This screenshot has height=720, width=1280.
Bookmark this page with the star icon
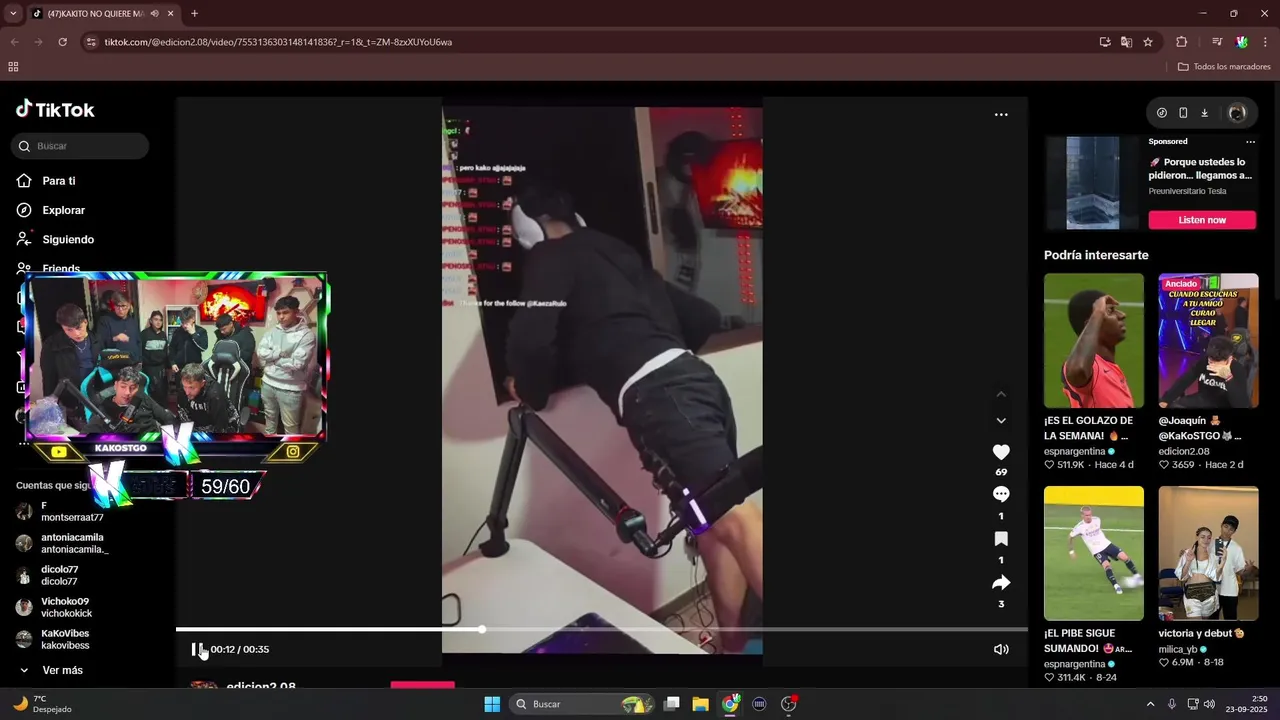(1148, 42)
